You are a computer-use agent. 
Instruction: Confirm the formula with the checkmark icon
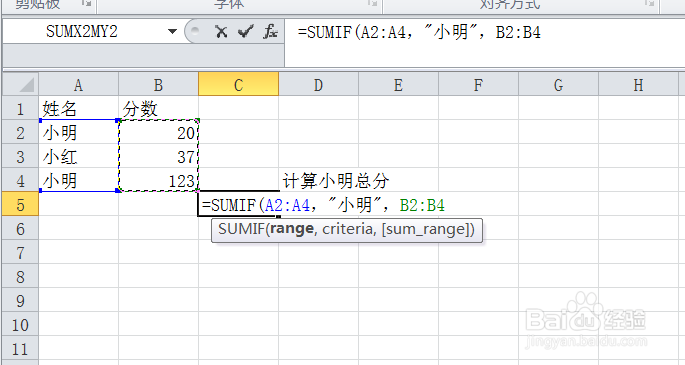click(x=246, y=31)
